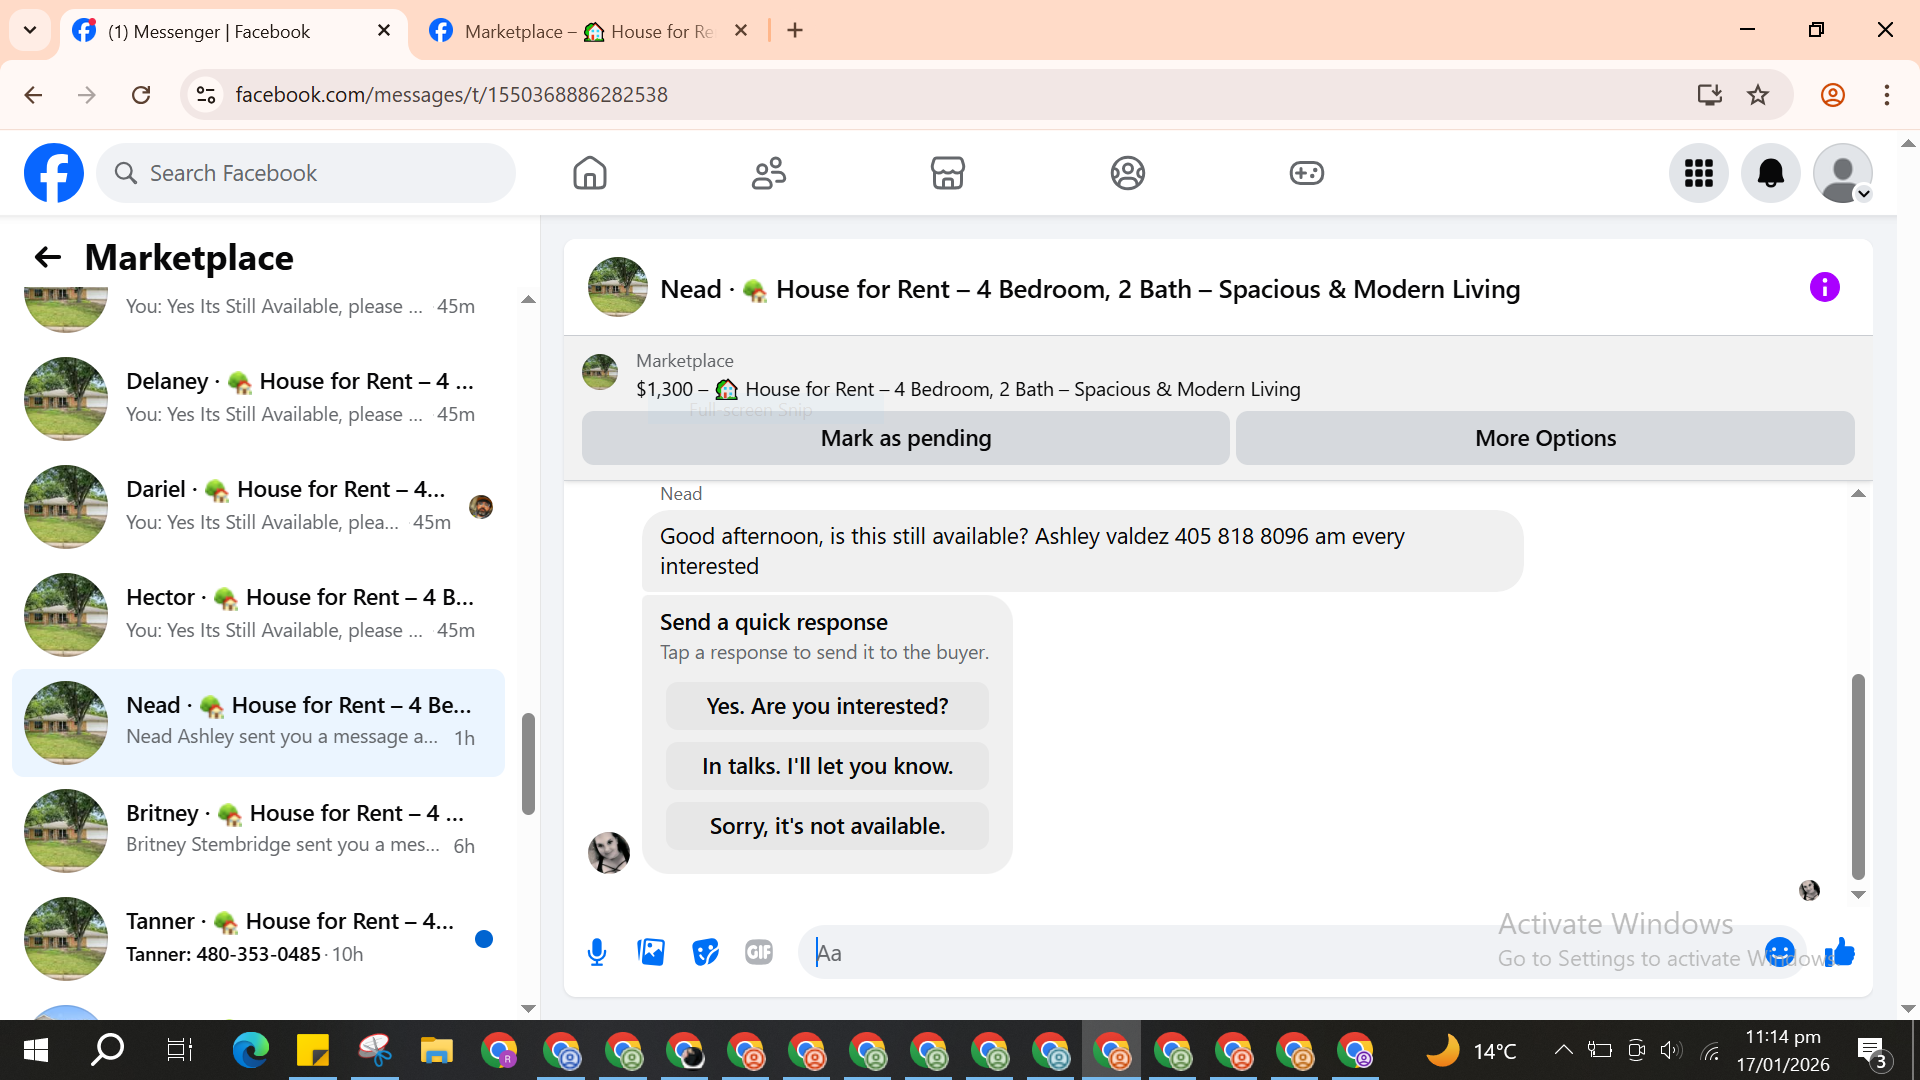
Task: Open the GIF picker
Action: [x=759, y=952]
